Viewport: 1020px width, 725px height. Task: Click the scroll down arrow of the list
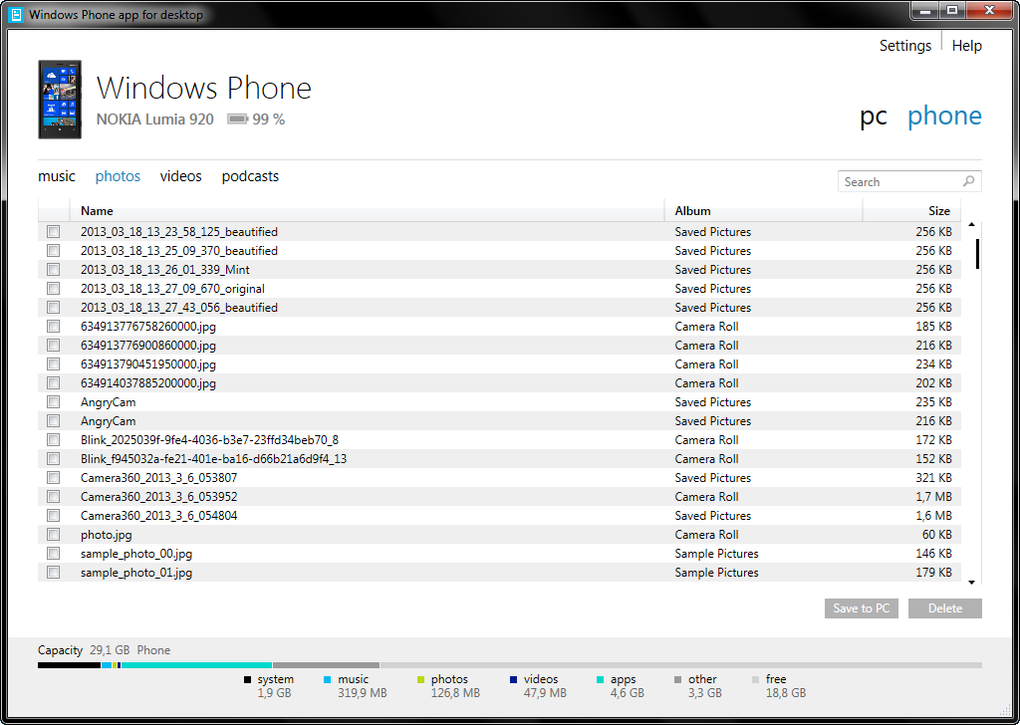pyautogui.click(x=972, y=582)
